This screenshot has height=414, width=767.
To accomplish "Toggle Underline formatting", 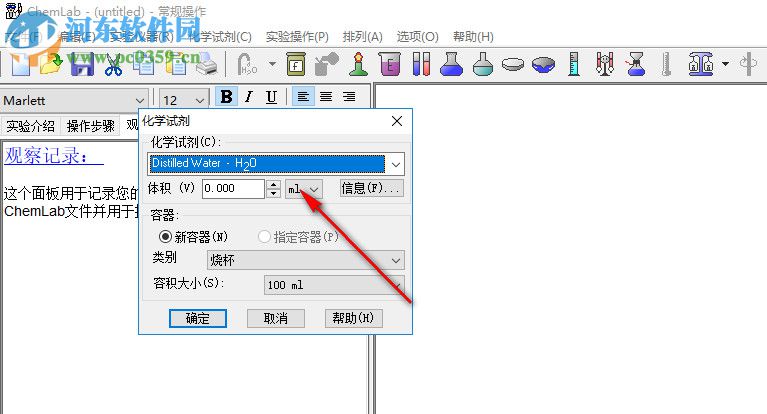I will (271, 96).
